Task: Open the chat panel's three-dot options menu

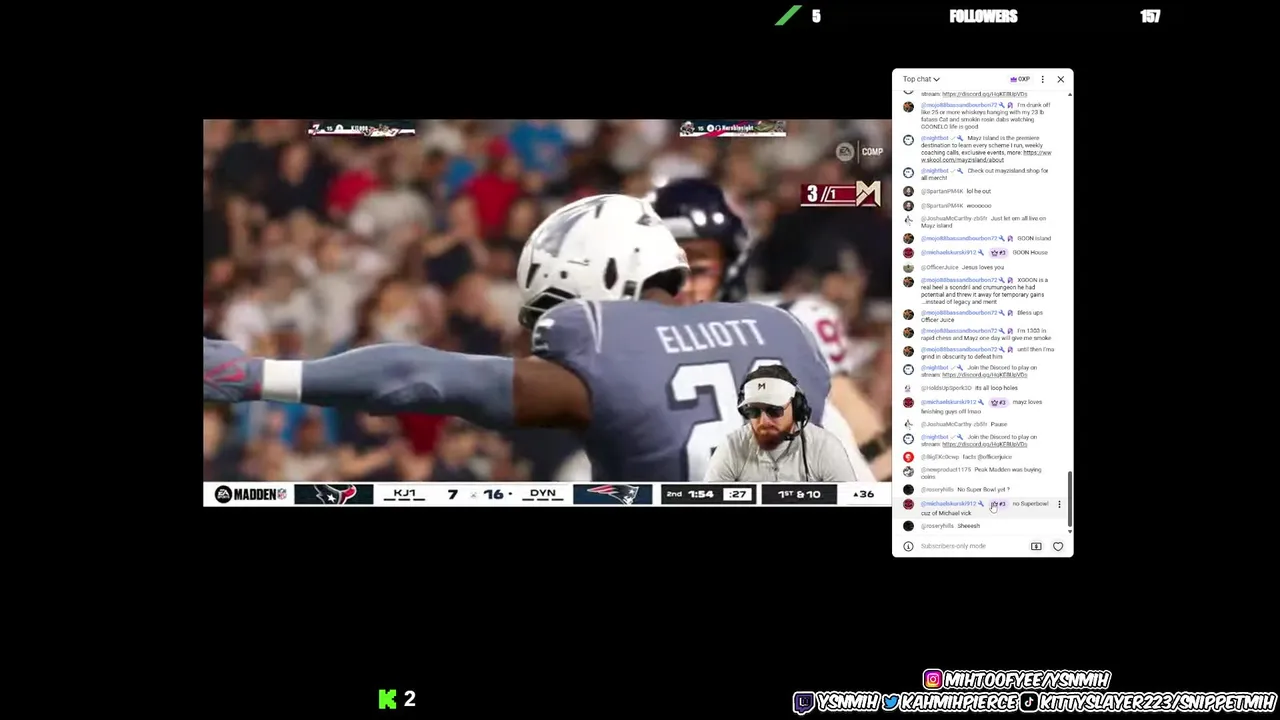Action: 1043,79
